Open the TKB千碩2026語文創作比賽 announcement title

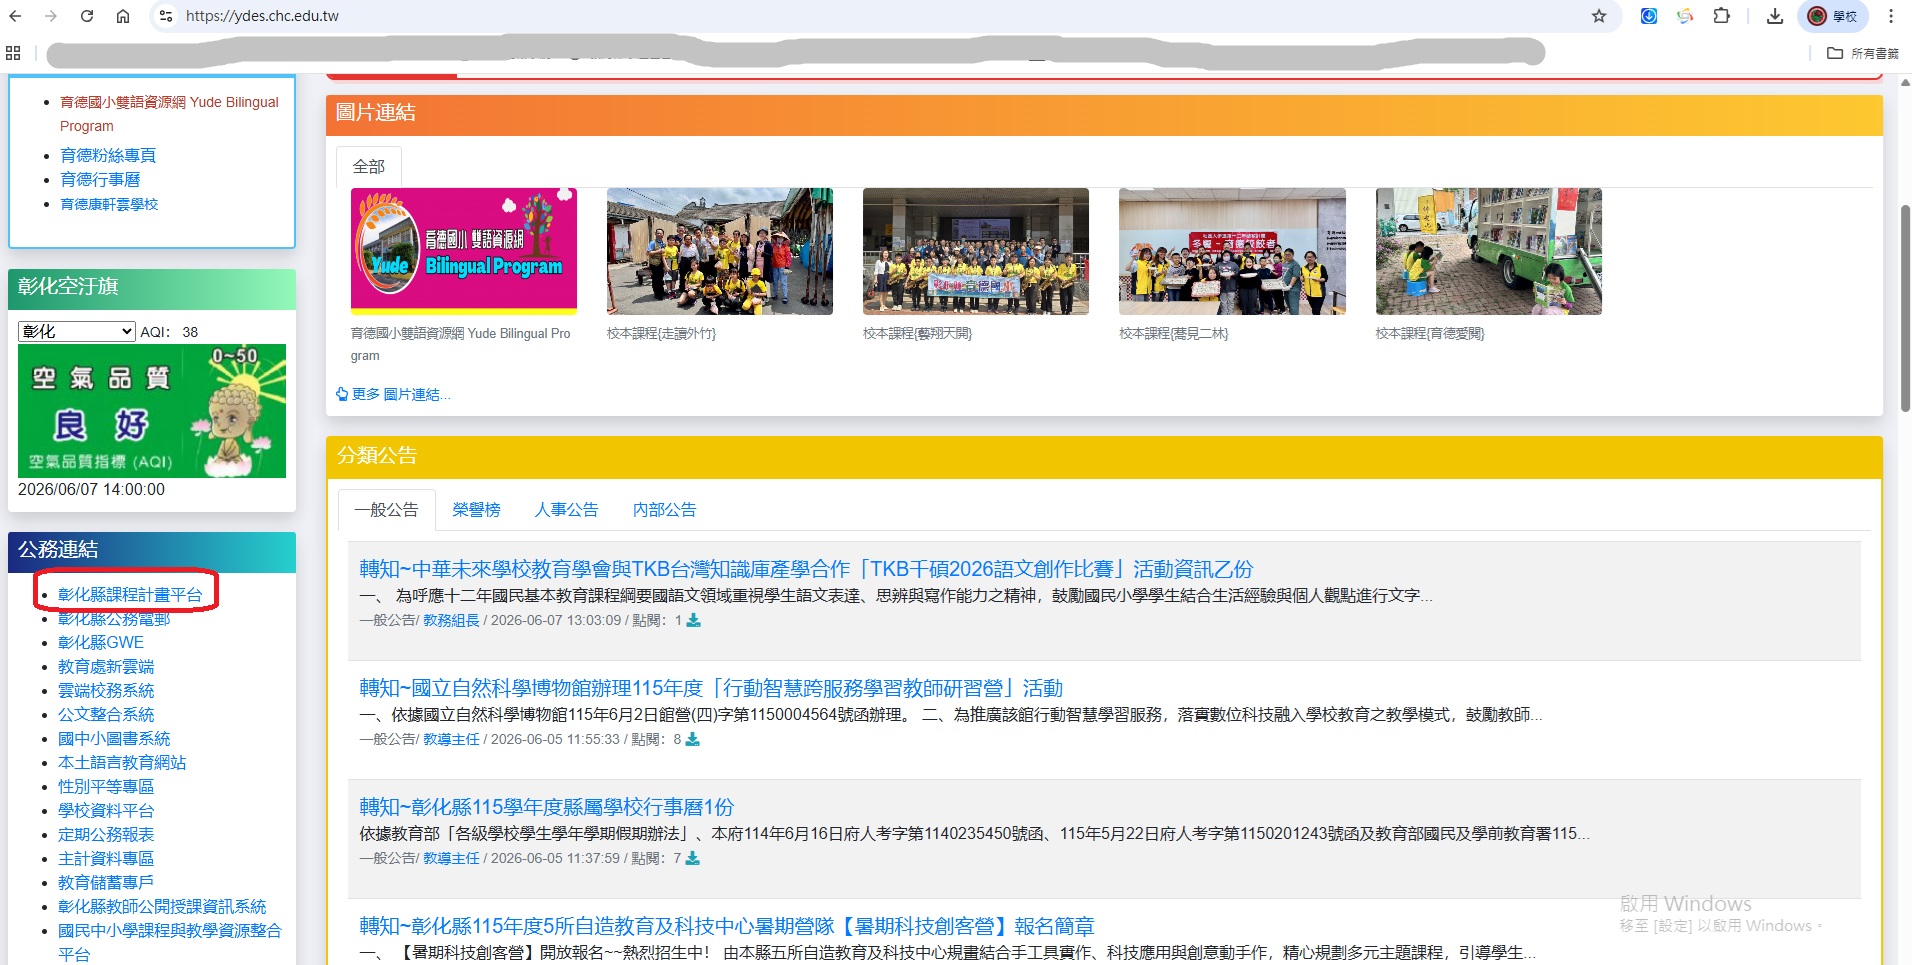806,569
